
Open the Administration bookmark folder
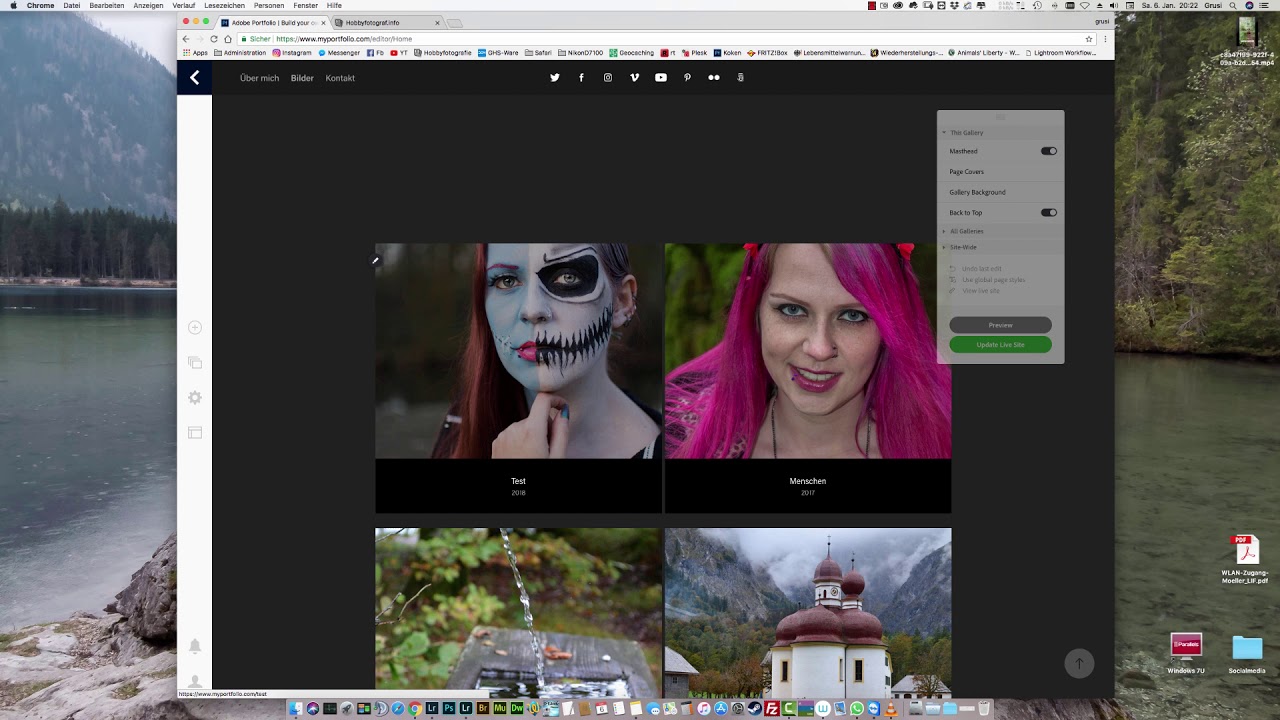240,52
